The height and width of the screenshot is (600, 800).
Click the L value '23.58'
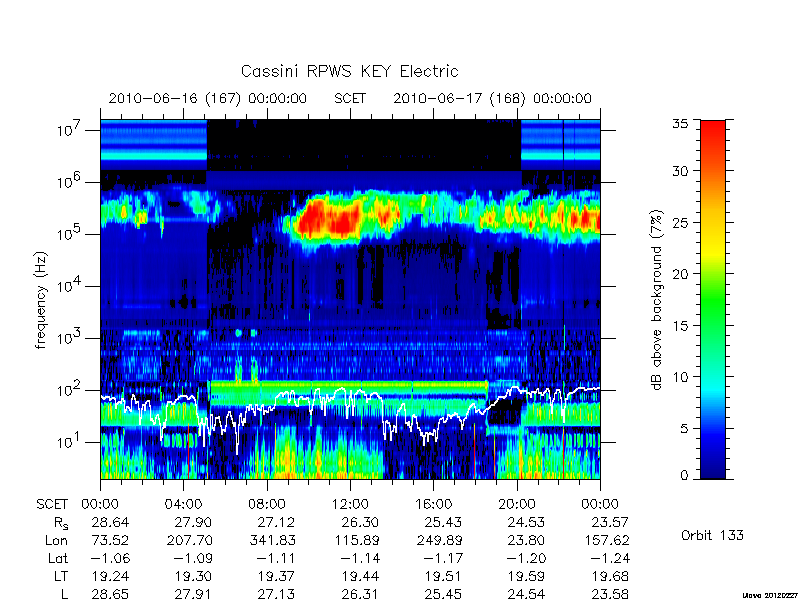coord(609,594)
